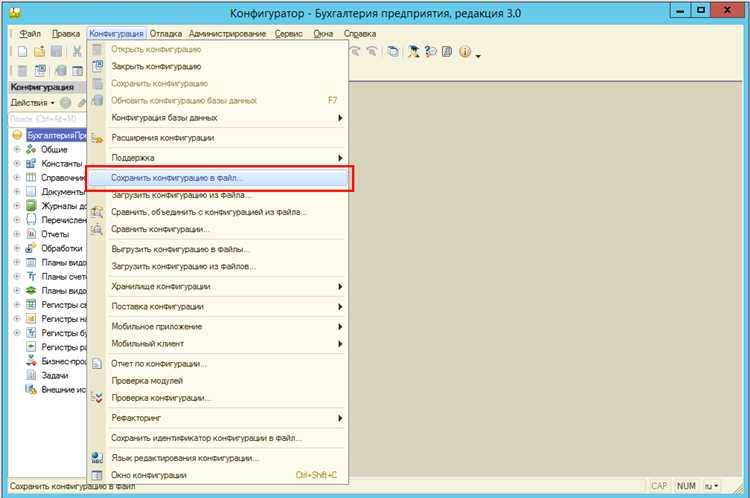Choose Проверка конфигурации...
This screenshot has height=498, width=750.
pyautogui.click(x=218, y=398)
